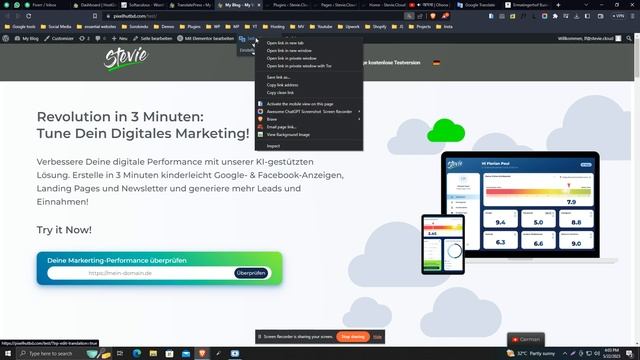Screen dimensions: 640x360
Task: Open Mail app from taskbar
Action: point(186,353)
